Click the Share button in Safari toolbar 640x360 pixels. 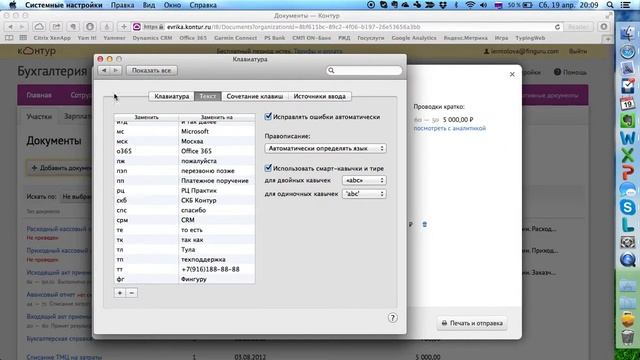pyautogui.click(x=56, y=27)
